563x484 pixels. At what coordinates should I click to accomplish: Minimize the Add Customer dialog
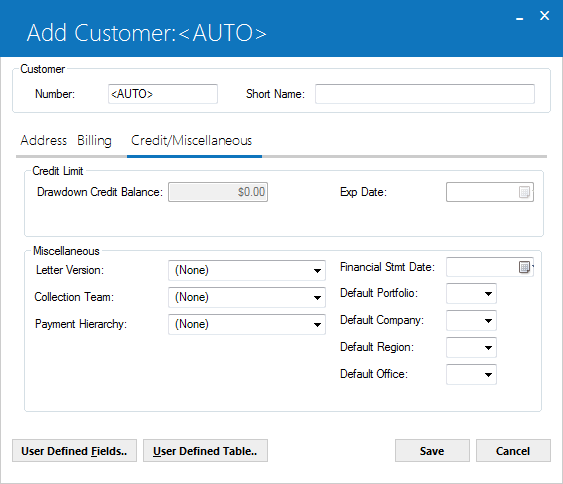tap(519, 17)
